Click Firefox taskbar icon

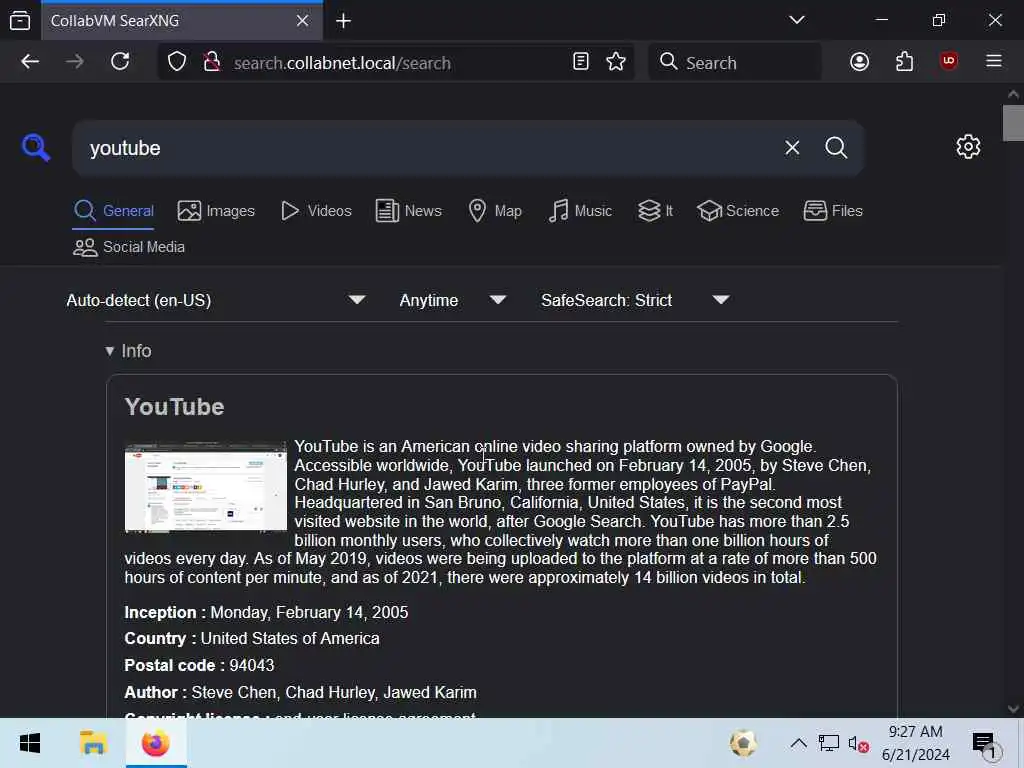tap(155, 743)
